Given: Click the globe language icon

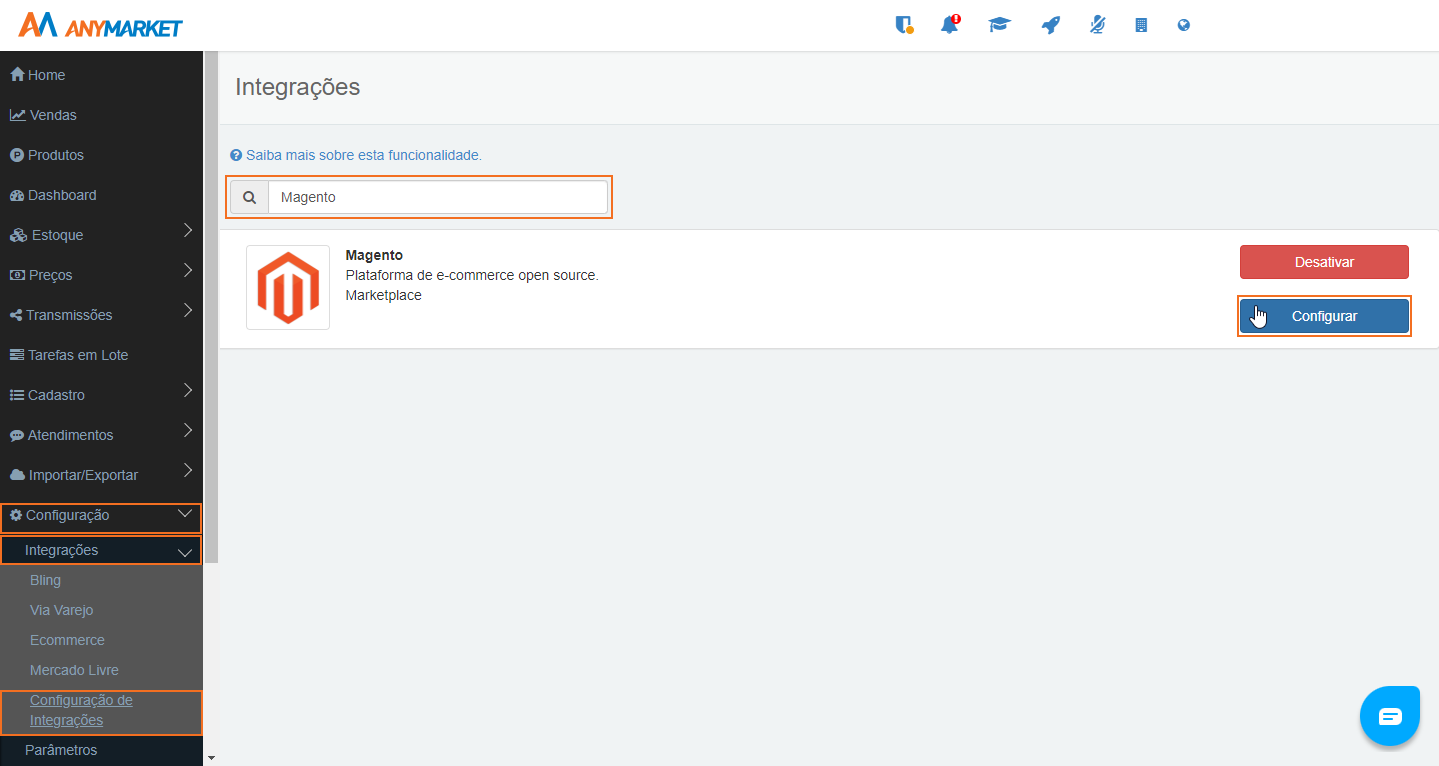Looking at the screenshot, I should tap(1184, 25).
